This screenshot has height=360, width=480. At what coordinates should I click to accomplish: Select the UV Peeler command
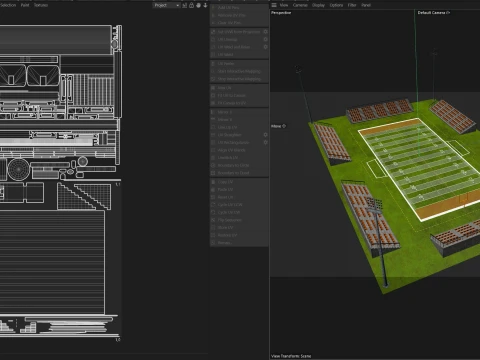[x=239, y=63]
